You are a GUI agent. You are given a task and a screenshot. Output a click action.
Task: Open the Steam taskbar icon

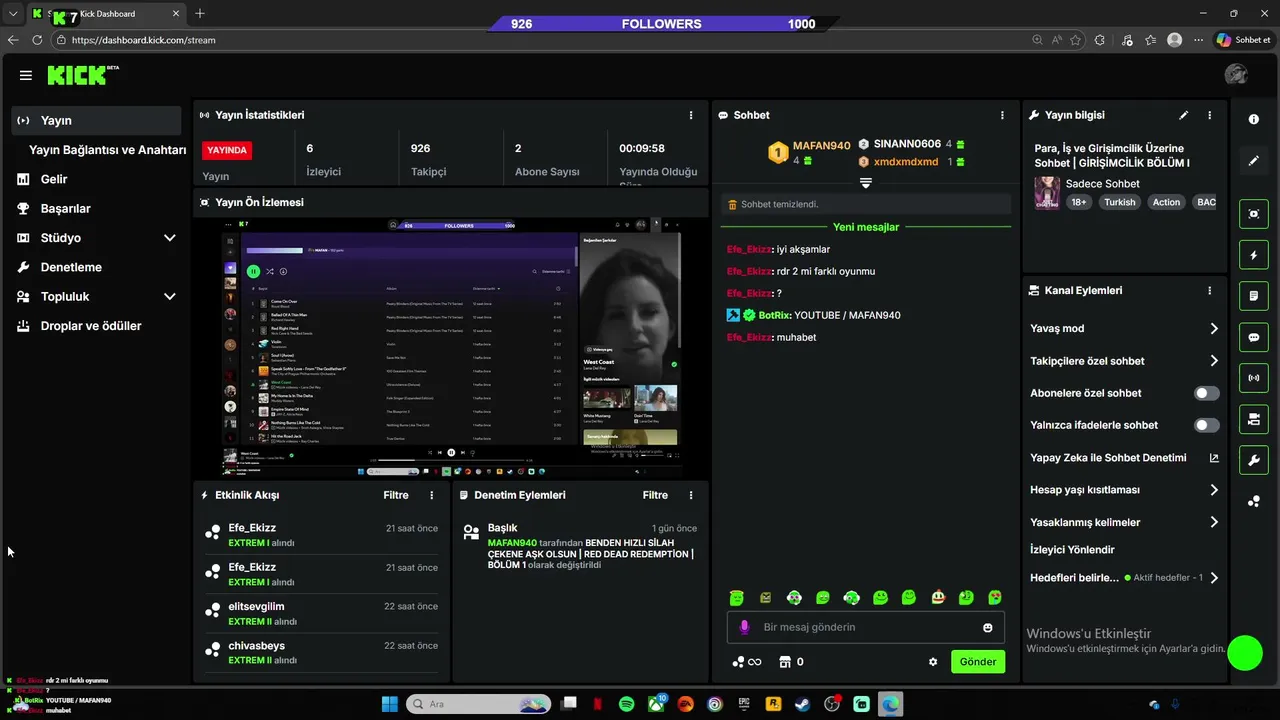803,704
